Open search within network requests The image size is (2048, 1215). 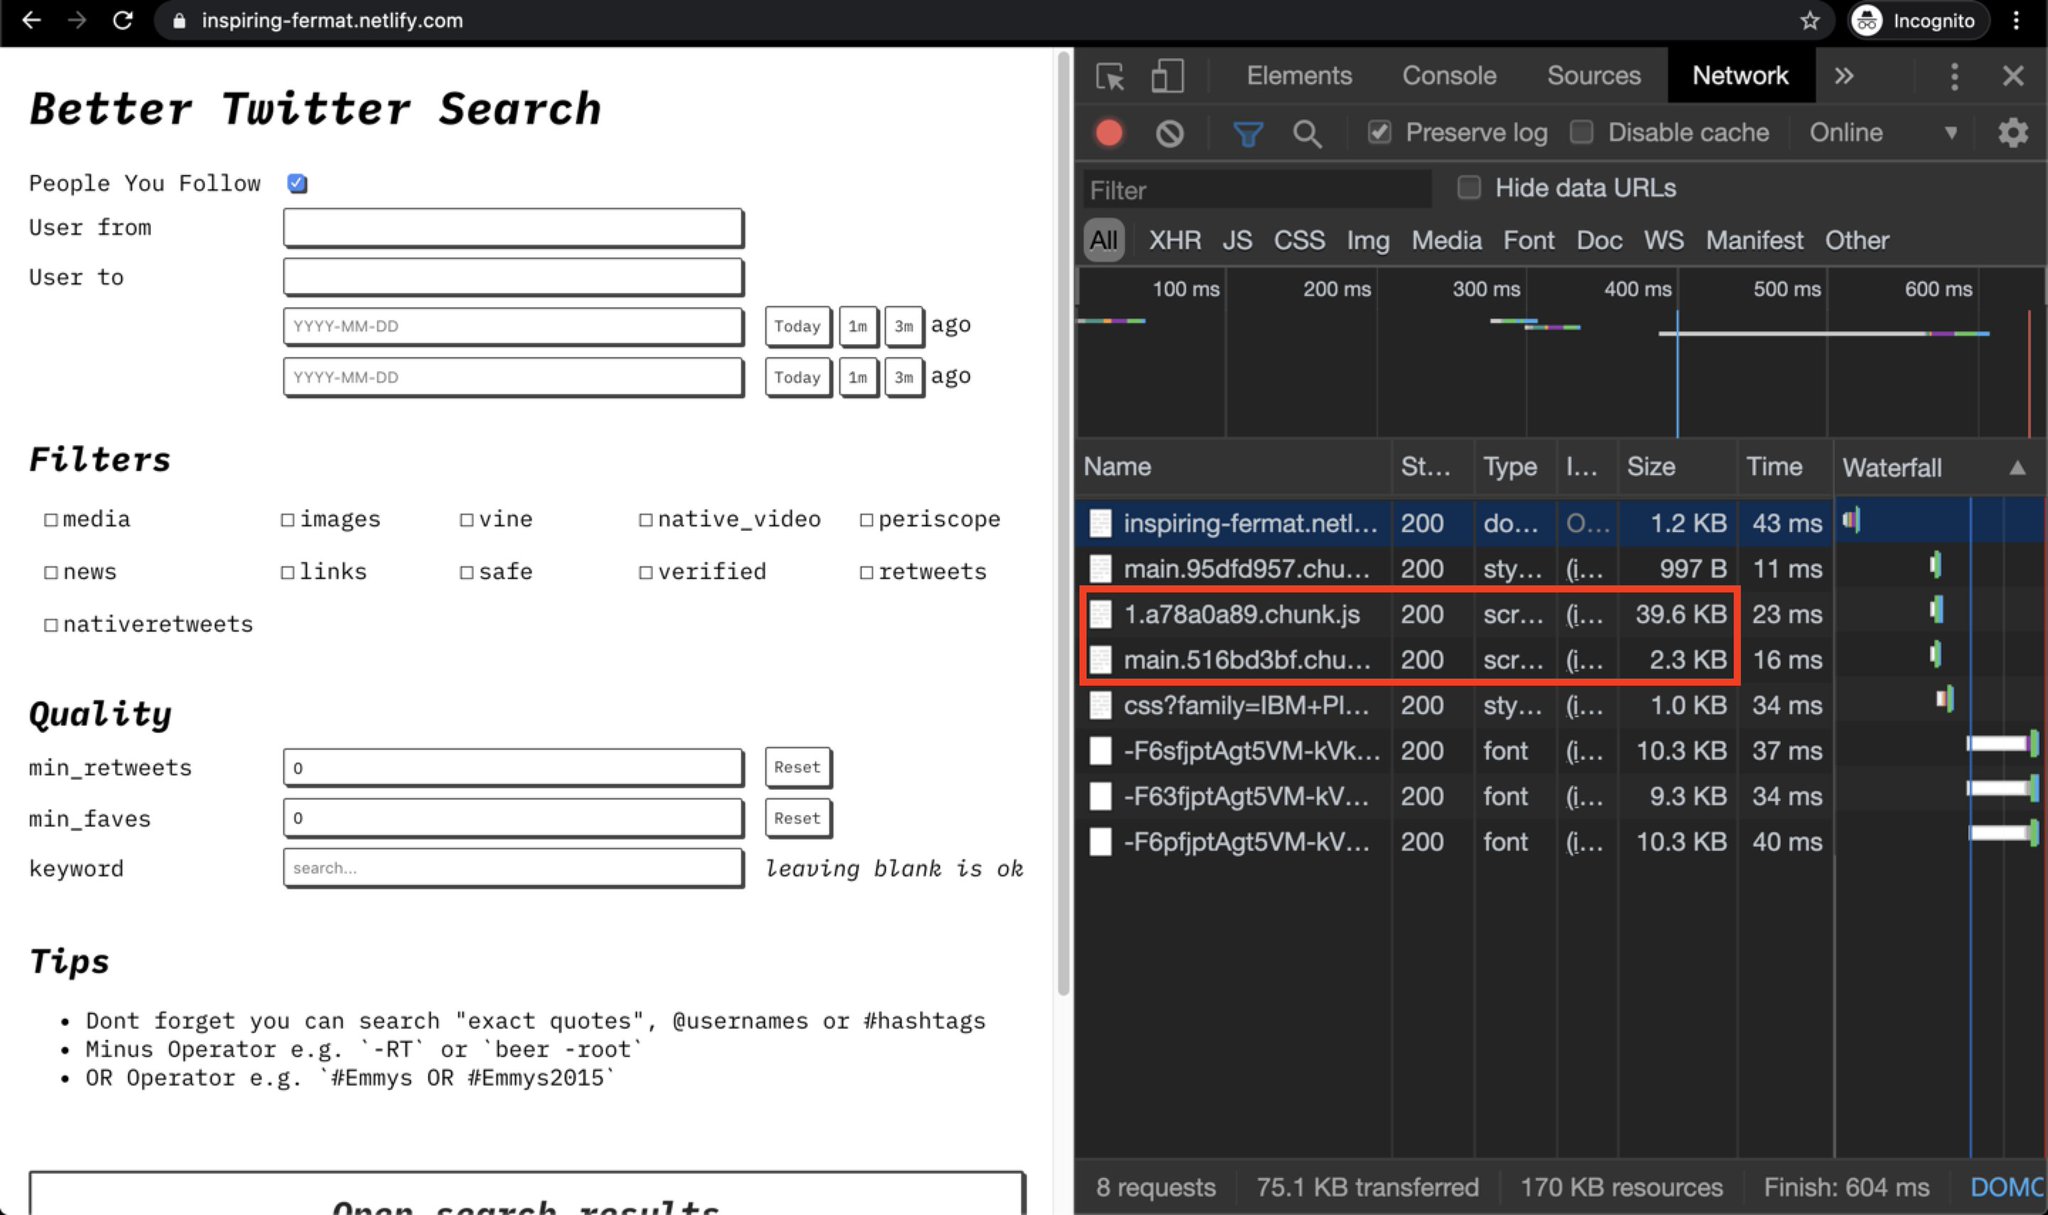point(1308,133)
